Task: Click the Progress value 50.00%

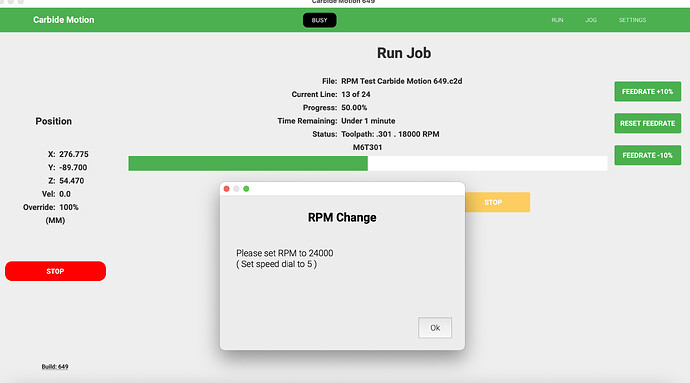Action: (x=354, y=107)
